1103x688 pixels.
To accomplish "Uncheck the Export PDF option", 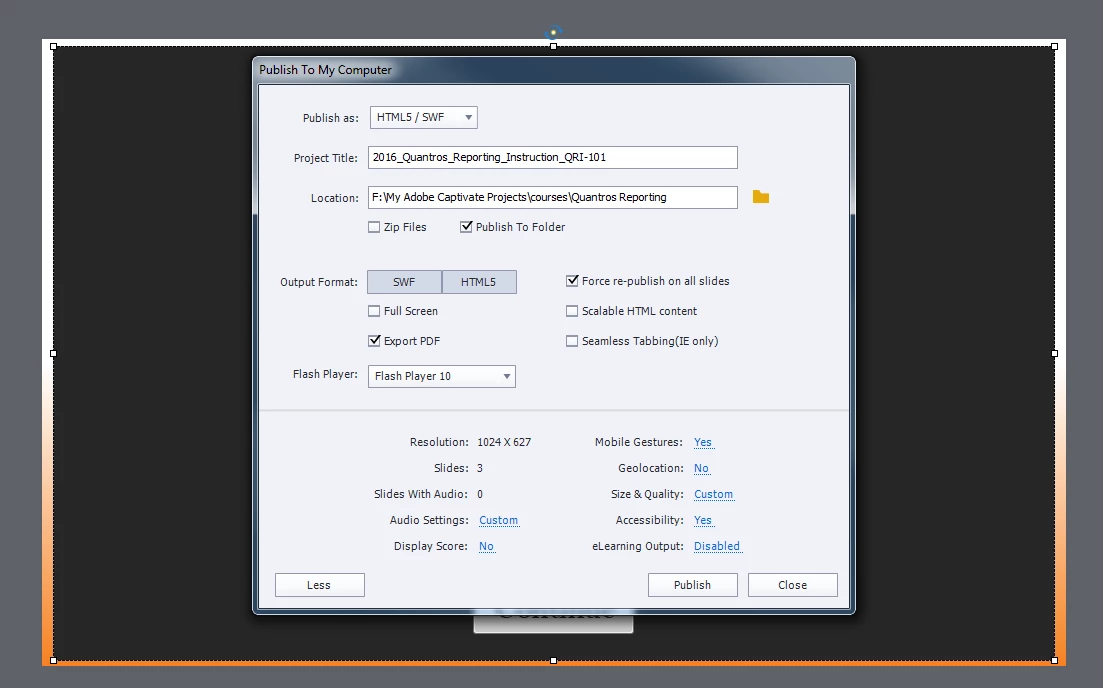I will [374, 340].
